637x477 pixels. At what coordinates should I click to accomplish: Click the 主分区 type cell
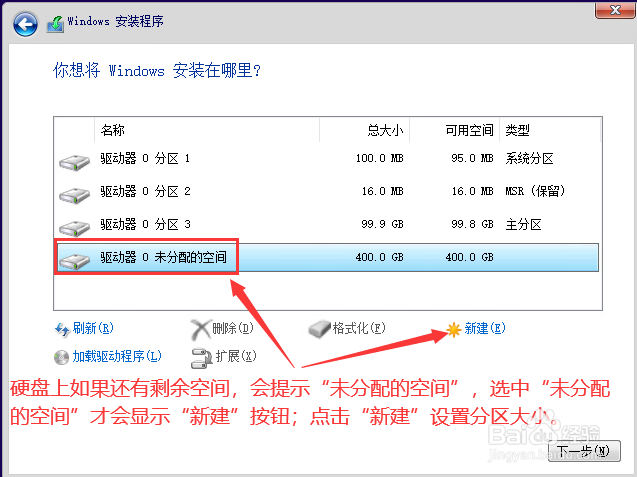(x=523, y=224)
